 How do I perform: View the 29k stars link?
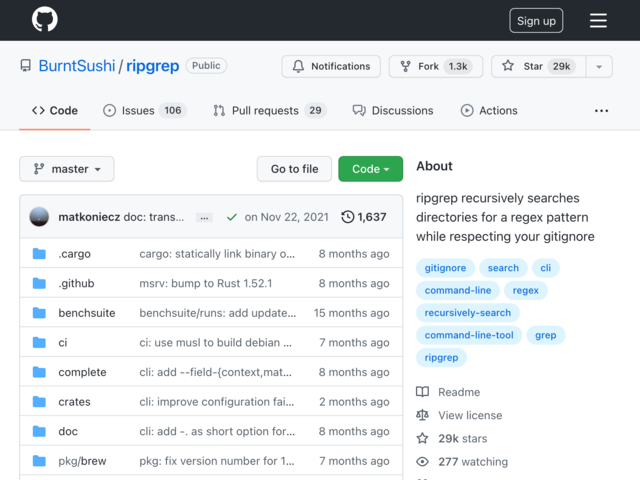(452, 439)
